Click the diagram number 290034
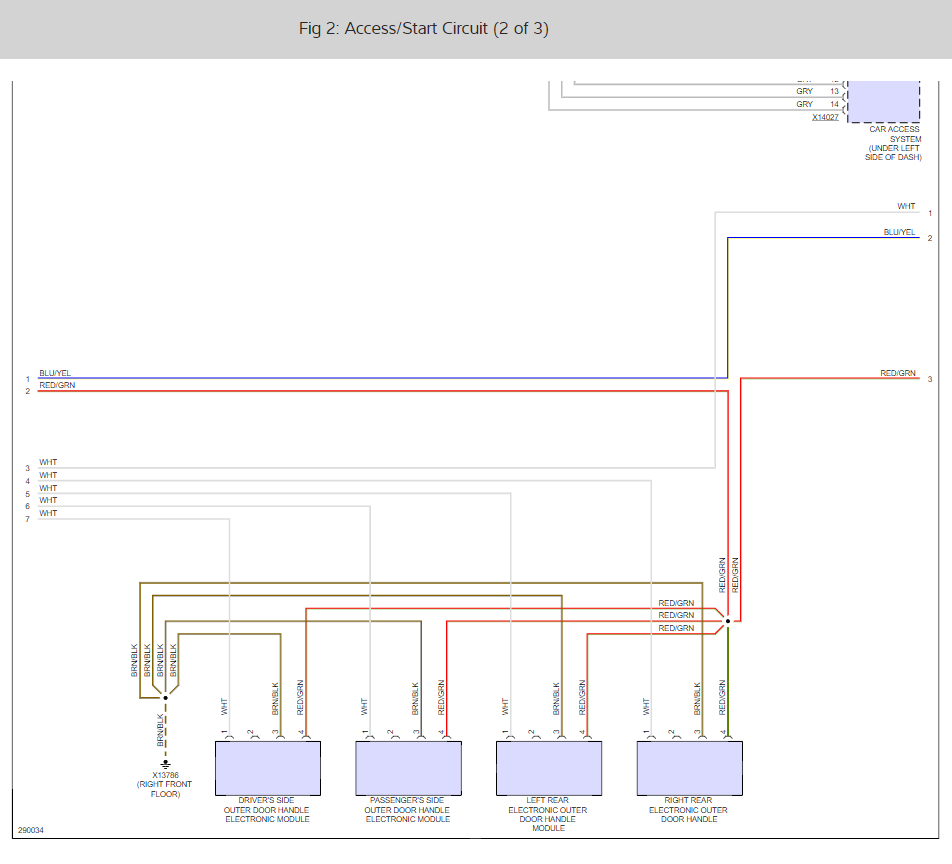The height and width of the screenshot is (864, 952). click(31, 830)
